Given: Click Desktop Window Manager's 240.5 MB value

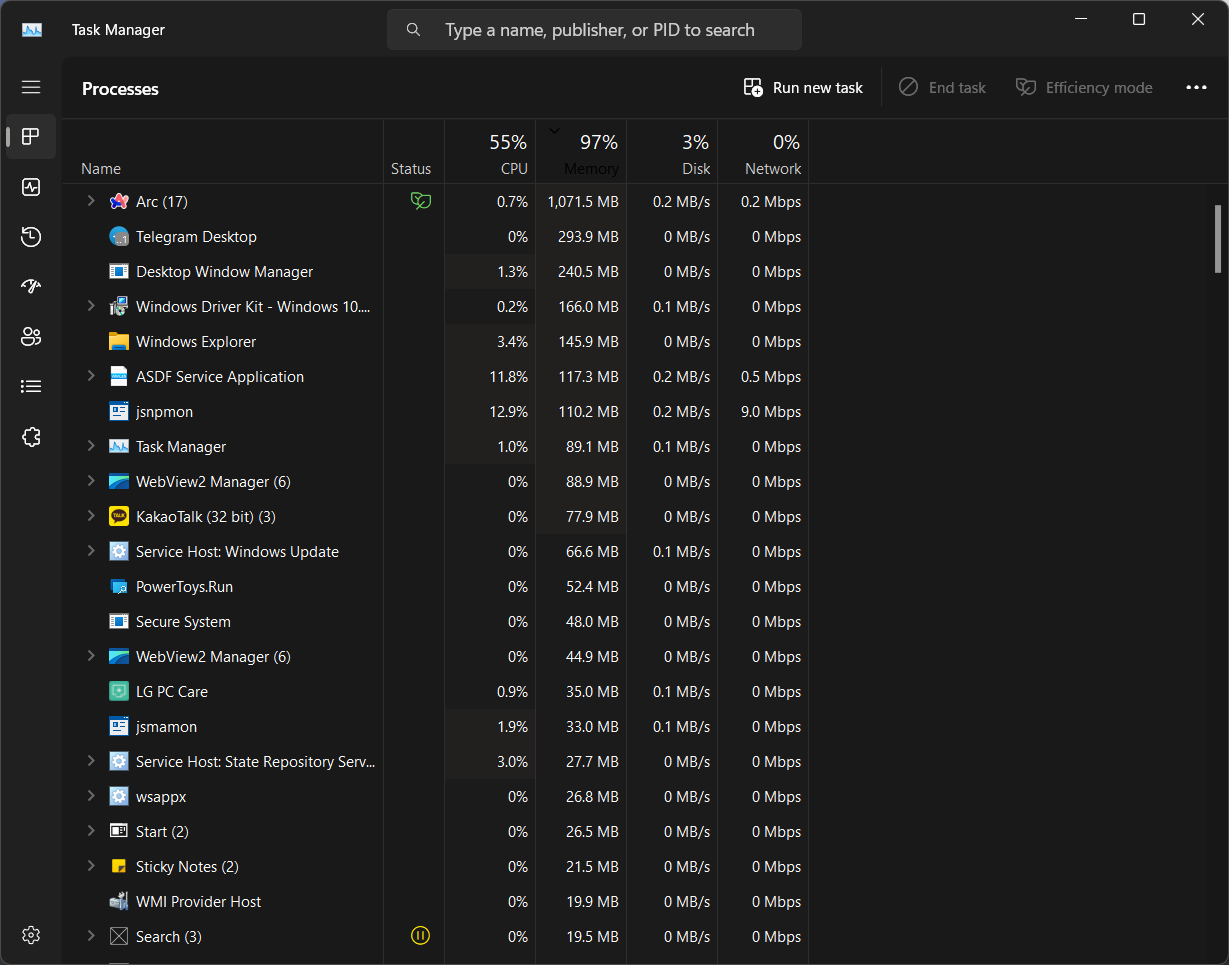Looking at the screenshot, I should click(588, 271).
